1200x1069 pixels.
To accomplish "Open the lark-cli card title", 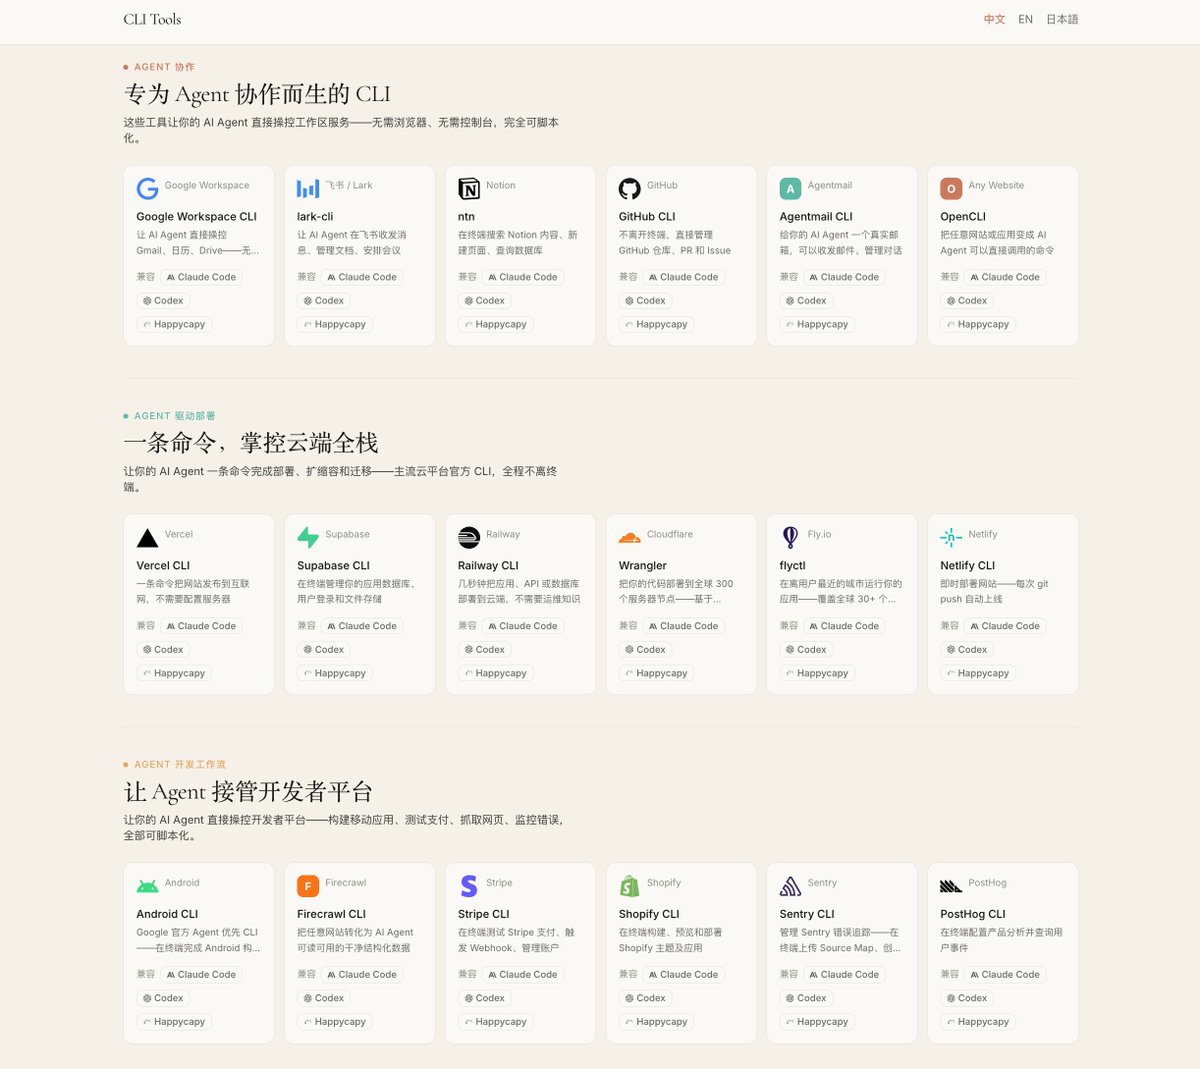I will pyautogui.click(x=315, y=216).
